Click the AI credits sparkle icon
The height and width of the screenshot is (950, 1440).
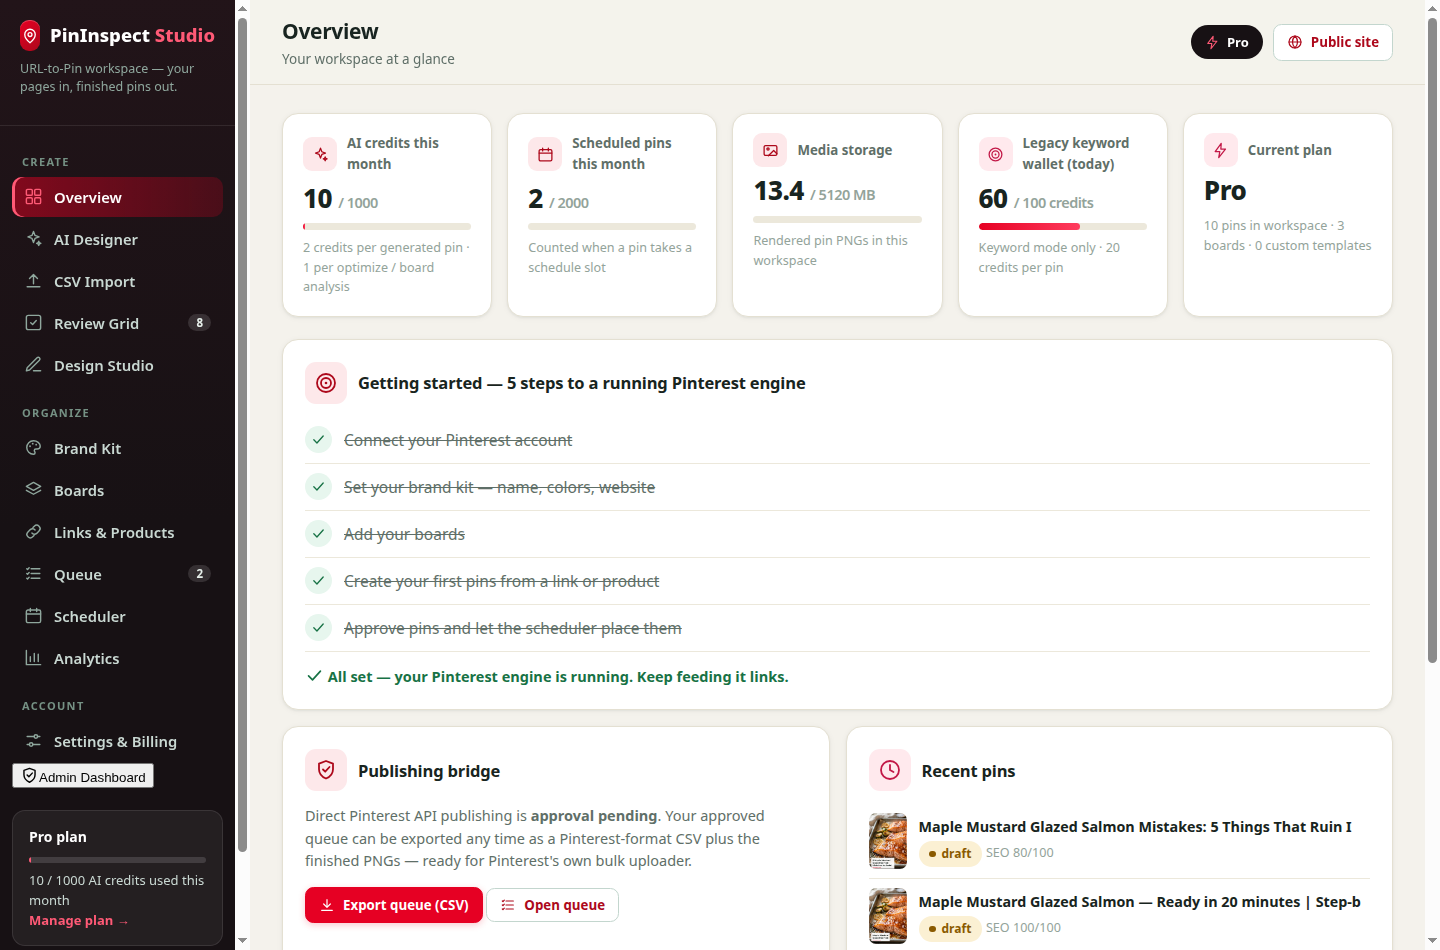tap(320, 154)
